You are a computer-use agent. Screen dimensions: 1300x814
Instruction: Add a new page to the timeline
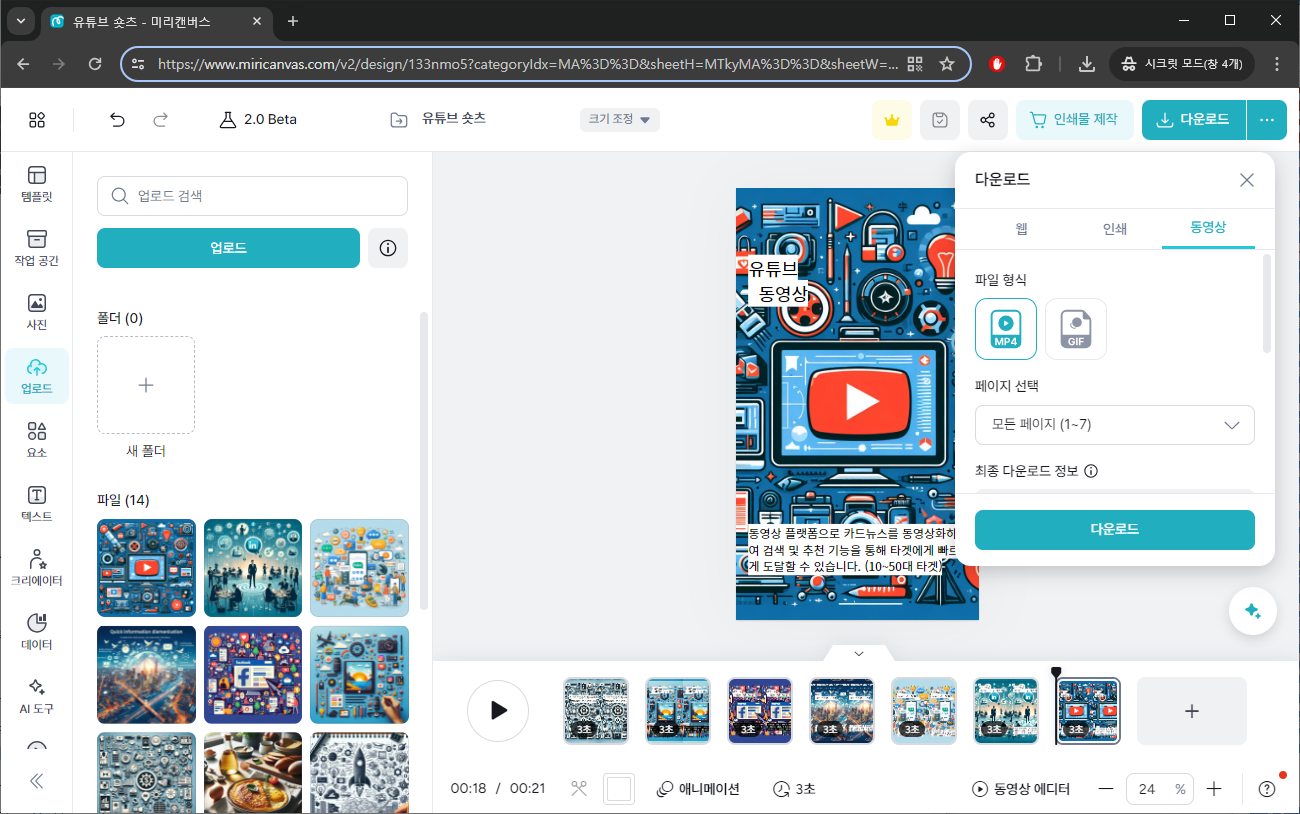(1192, 711)
